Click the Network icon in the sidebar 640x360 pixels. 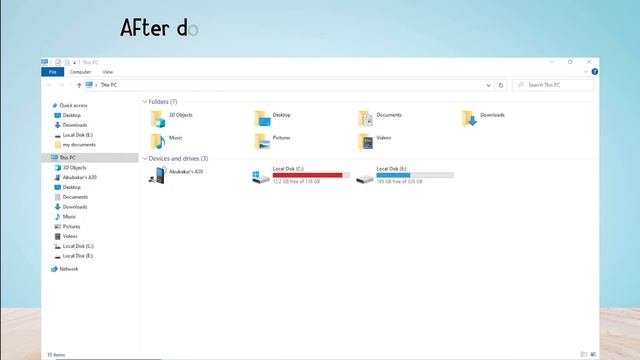coord(54,269)
